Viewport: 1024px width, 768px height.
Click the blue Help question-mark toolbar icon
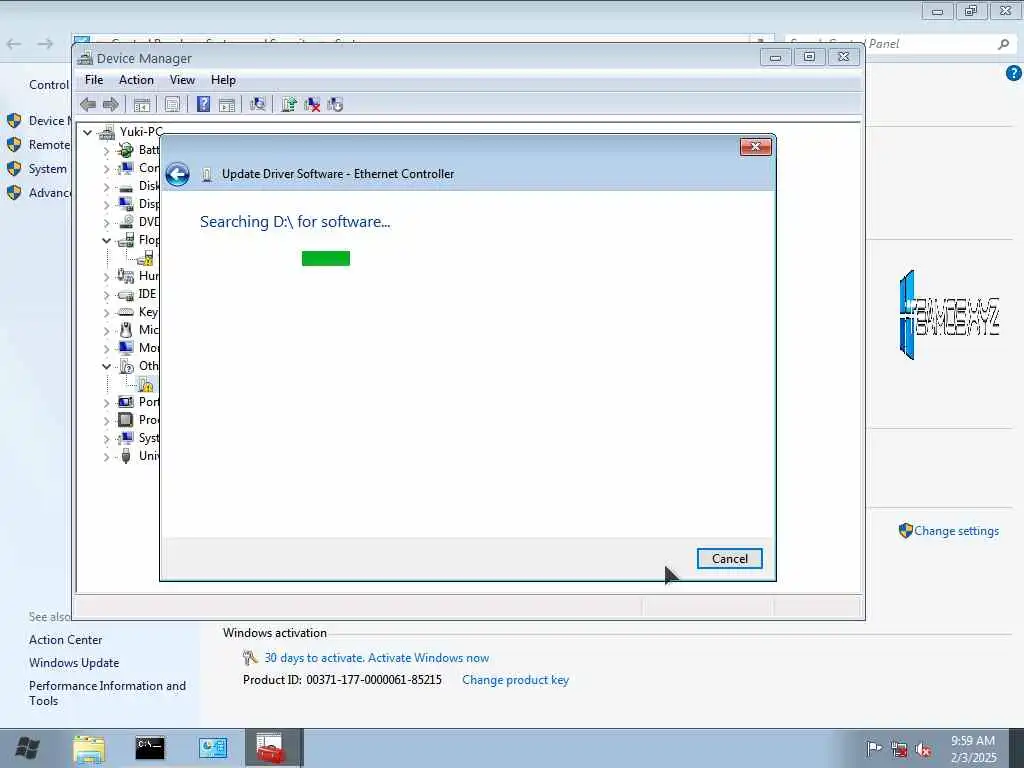coord(204,104)
